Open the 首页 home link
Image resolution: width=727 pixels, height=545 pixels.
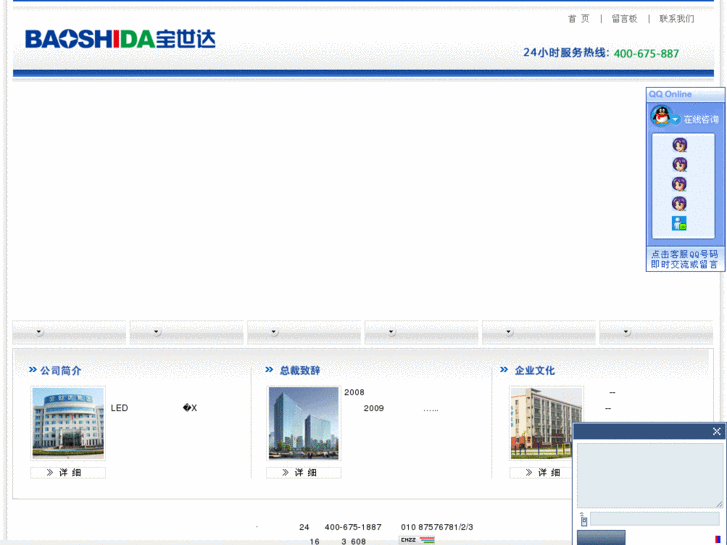(579, 19)
